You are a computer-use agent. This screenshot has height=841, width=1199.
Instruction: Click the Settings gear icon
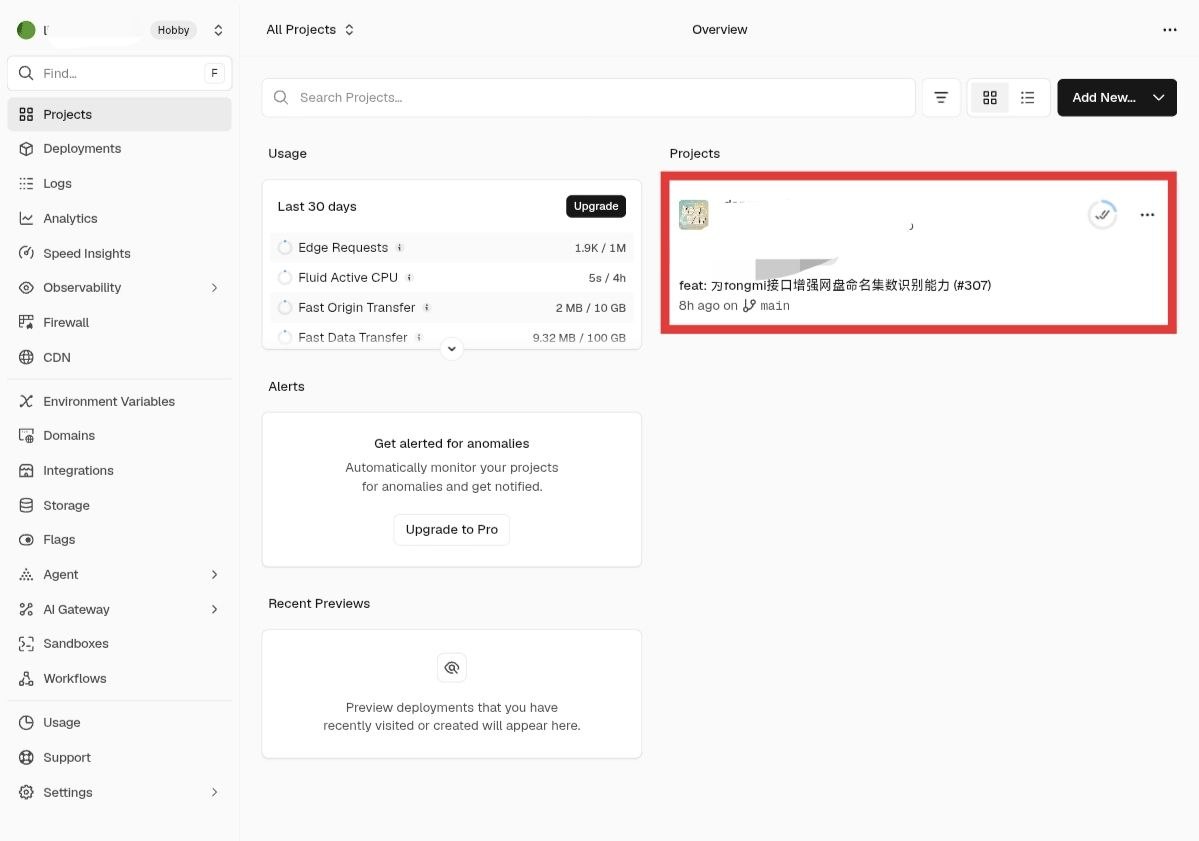click(x=26, y=792)
